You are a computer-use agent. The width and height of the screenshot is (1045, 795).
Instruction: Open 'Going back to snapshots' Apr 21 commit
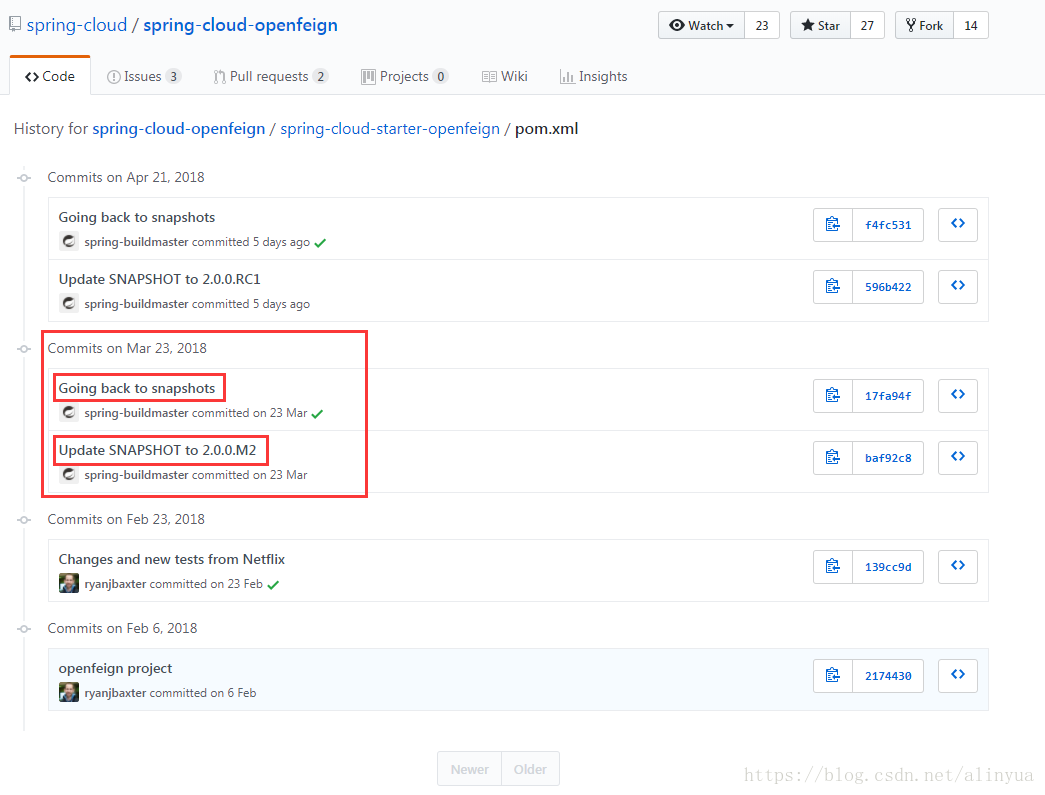click(x=137, y=217)
